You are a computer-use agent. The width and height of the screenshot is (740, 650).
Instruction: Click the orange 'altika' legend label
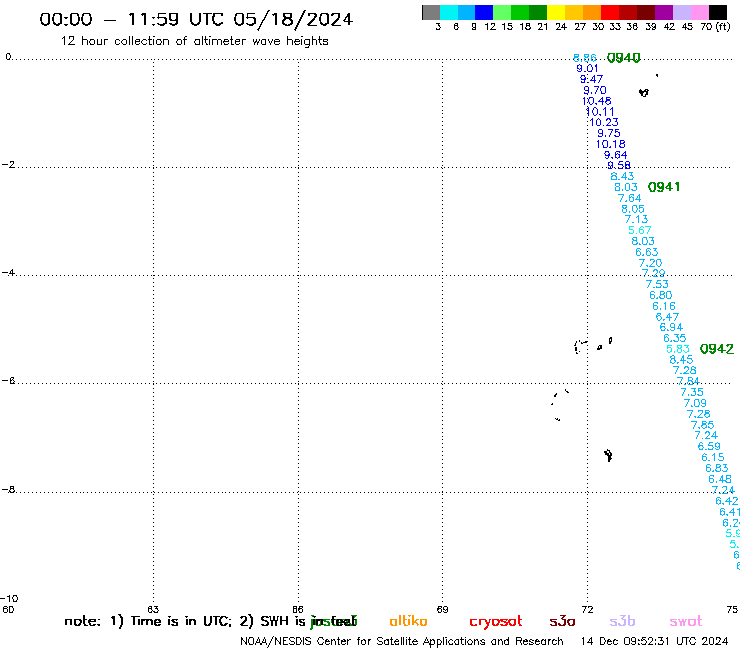pyautogui.click(x=408, y=621)
